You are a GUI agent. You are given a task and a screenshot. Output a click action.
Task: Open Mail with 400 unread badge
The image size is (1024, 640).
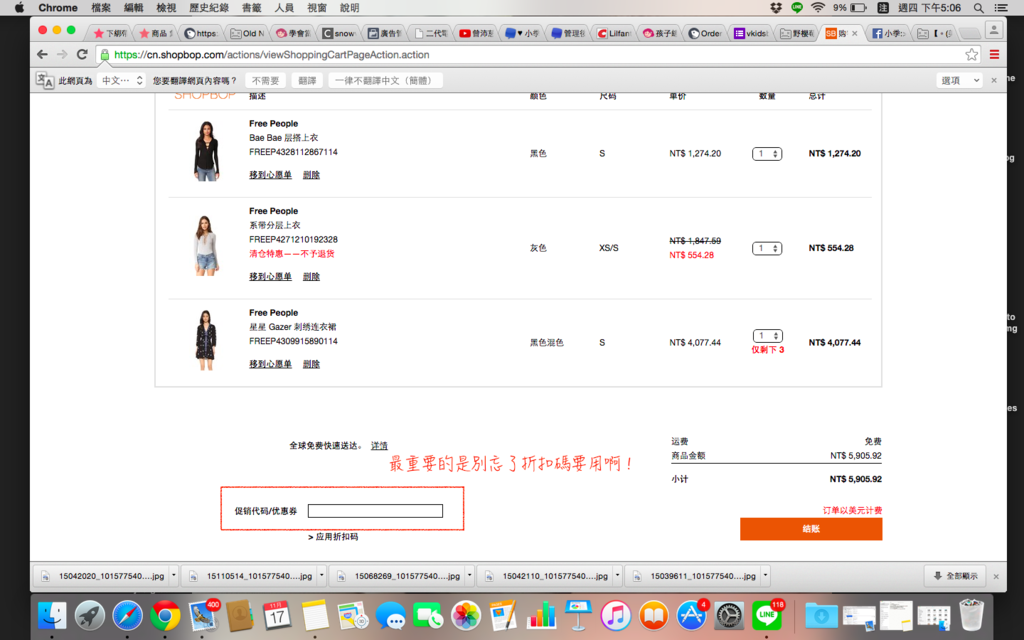203,615
